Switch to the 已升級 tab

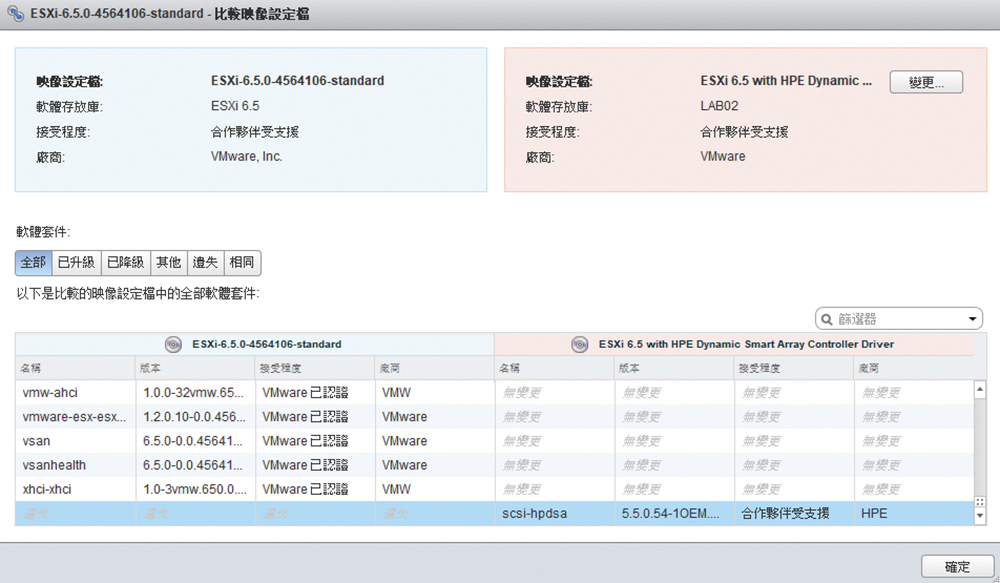point(77,263)
